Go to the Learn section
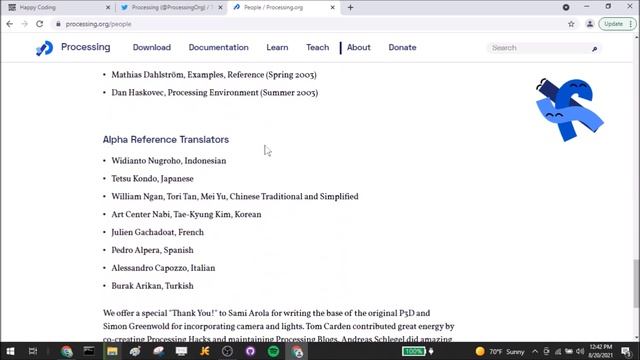The width and height of the screenshot is (640, 360). (x=277, y=47)
